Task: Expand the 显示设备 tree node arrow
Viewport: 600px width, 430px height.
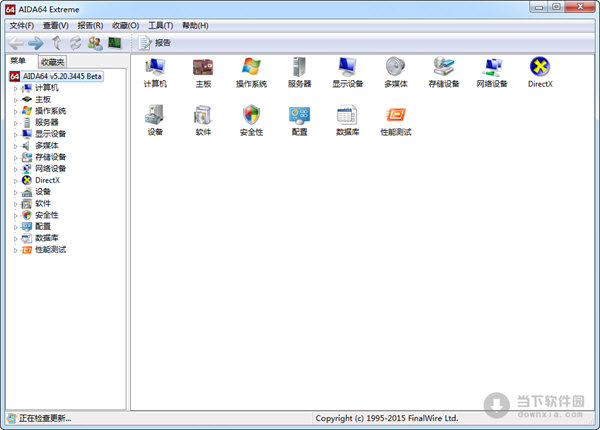Action: pos(16,135)
